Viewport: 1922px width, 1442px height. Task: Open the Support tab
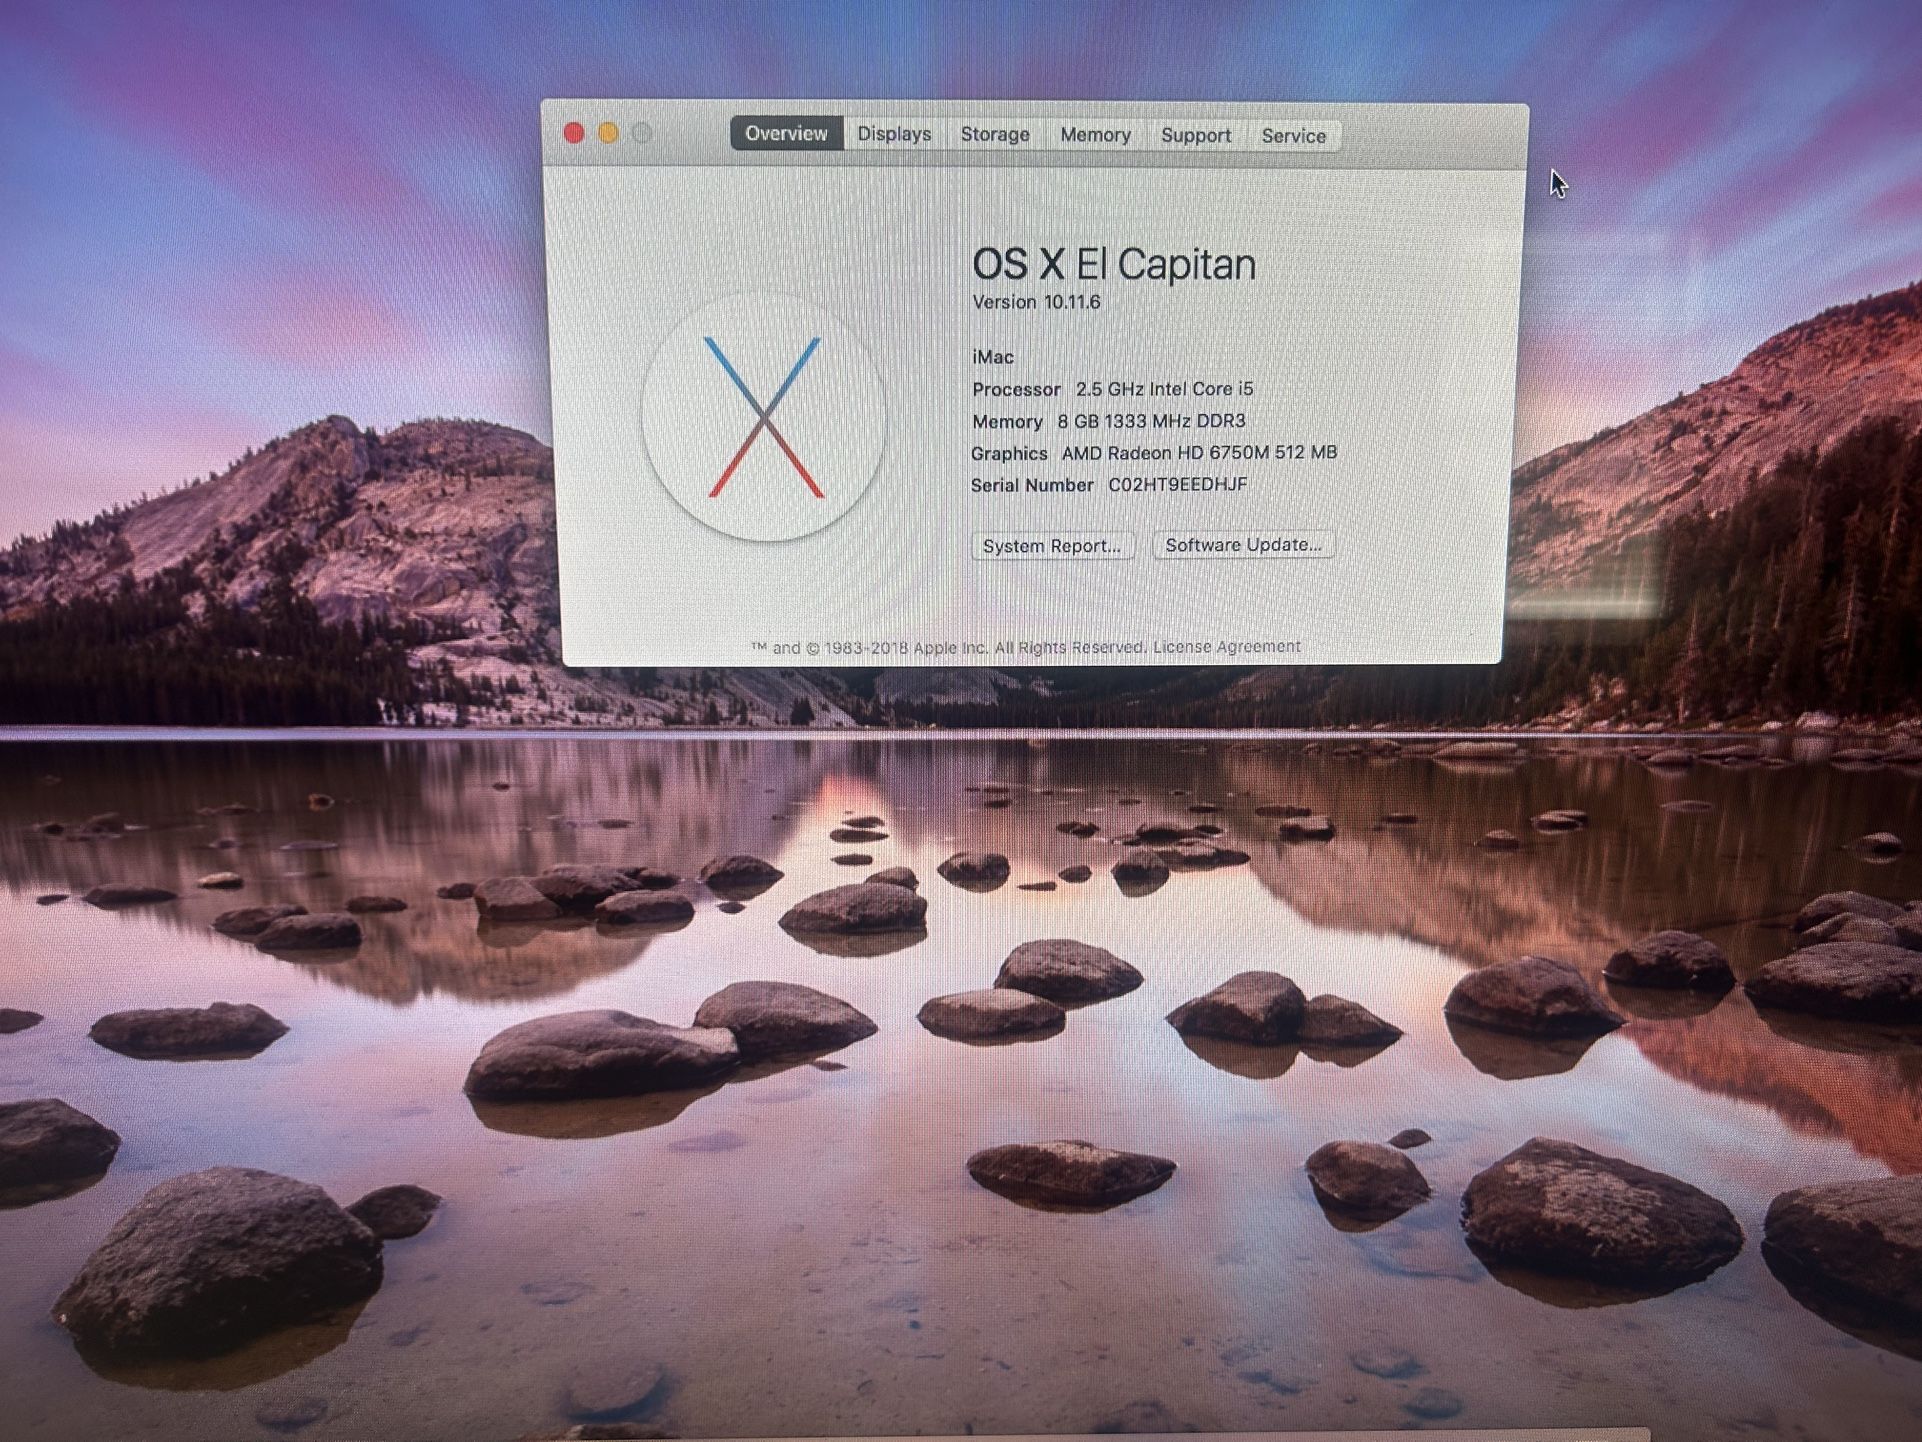pyautogui.click(x=1196, y=135)
